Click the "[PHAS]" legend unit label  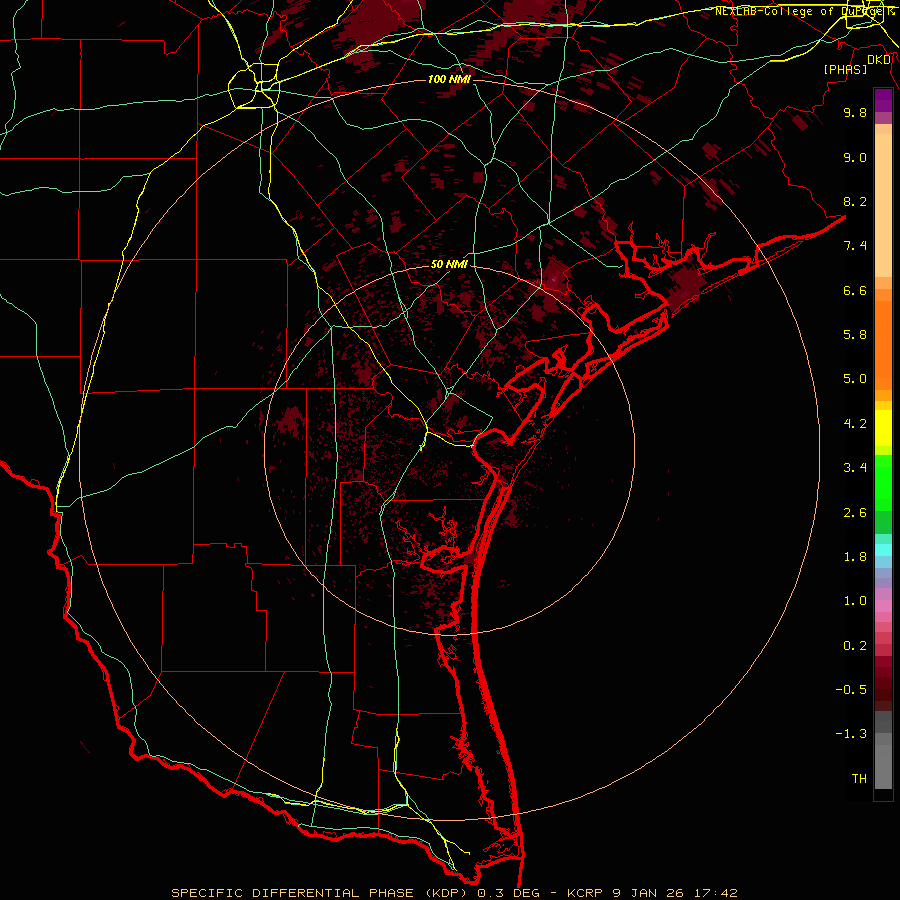(x=845, y=69)
